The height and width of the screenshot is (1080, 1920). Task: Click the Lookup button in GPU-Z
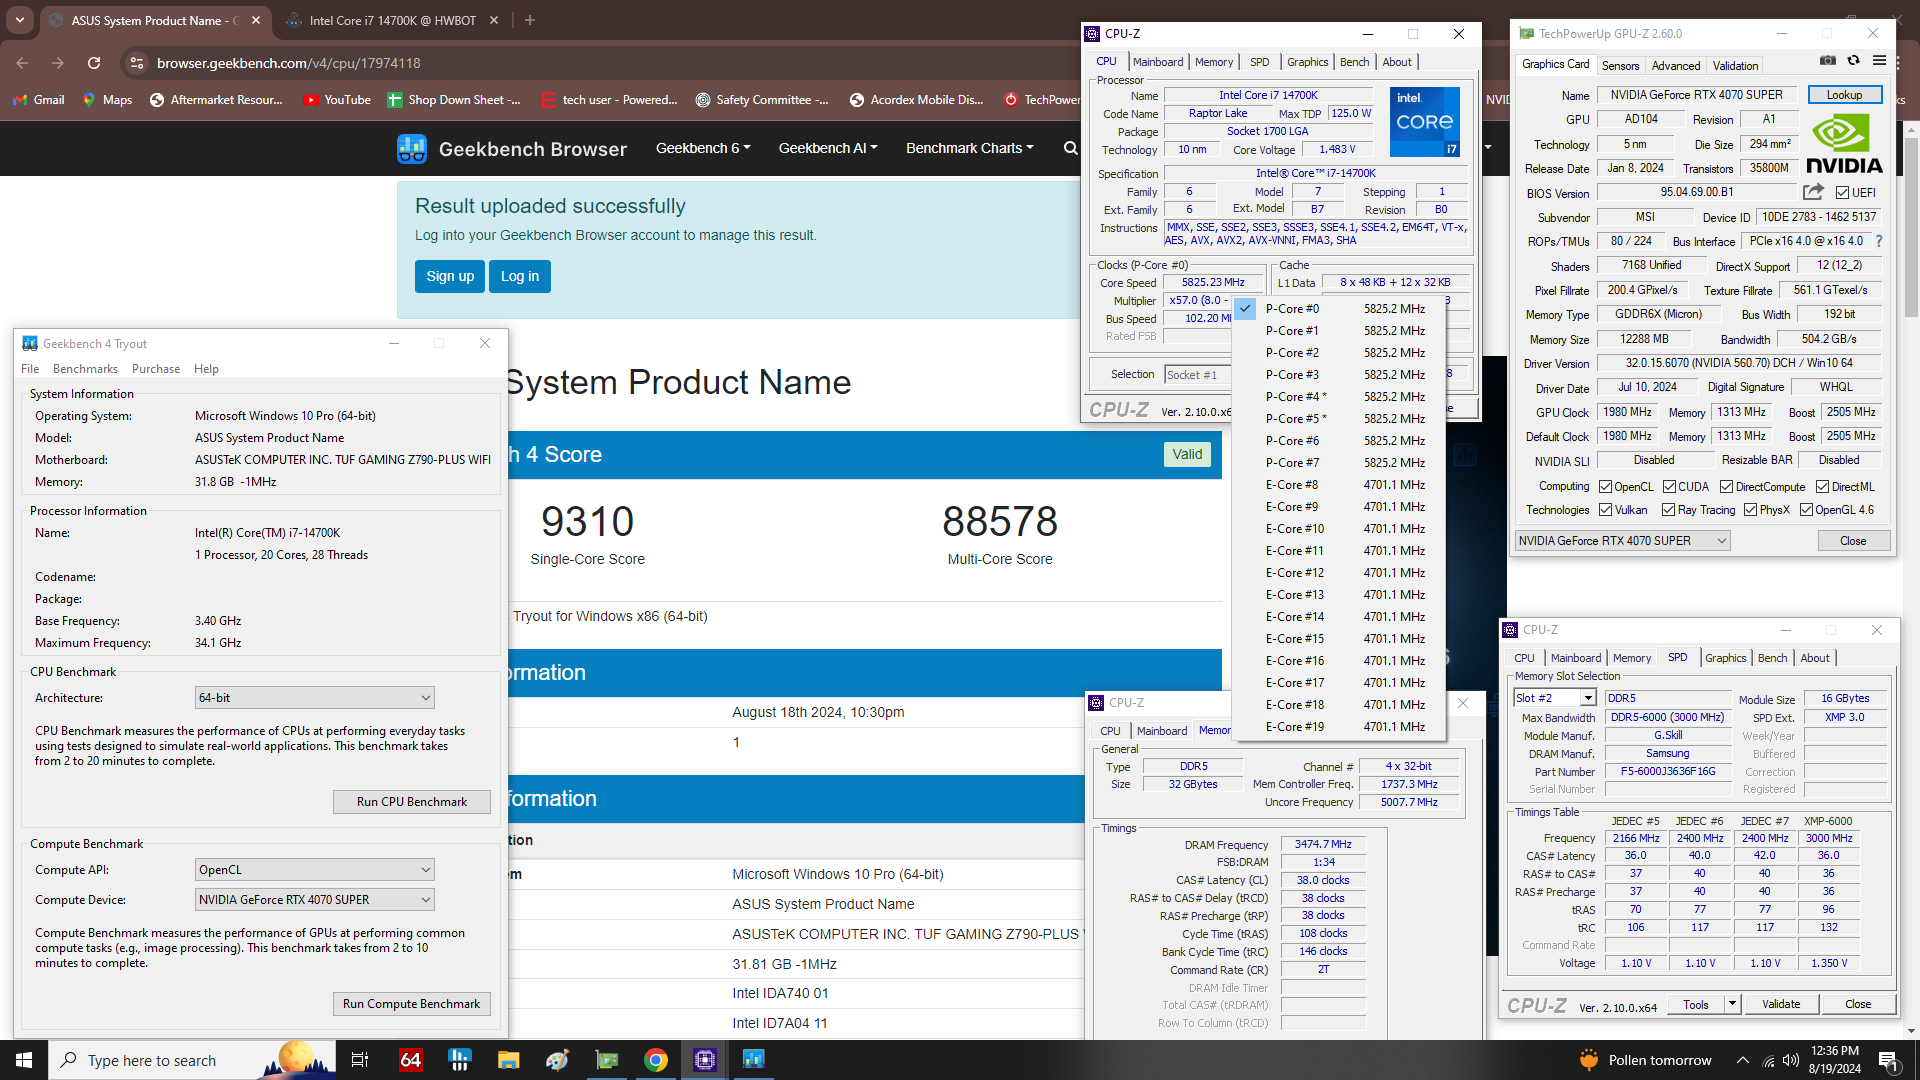pos(1844,95)
